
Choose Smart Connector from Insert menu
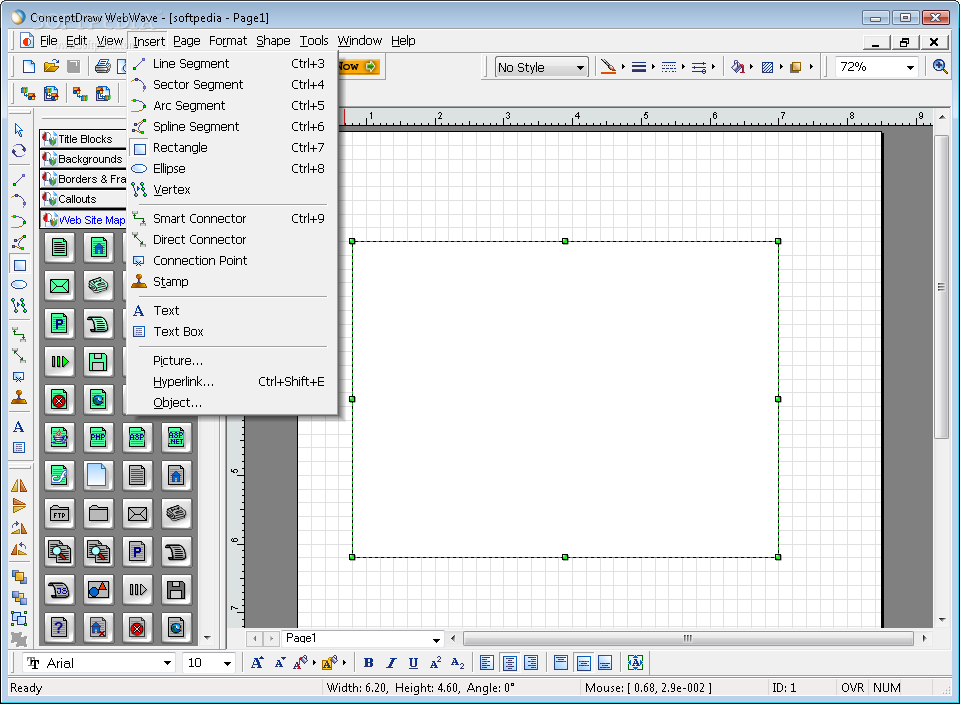click(x=199, y=218)
